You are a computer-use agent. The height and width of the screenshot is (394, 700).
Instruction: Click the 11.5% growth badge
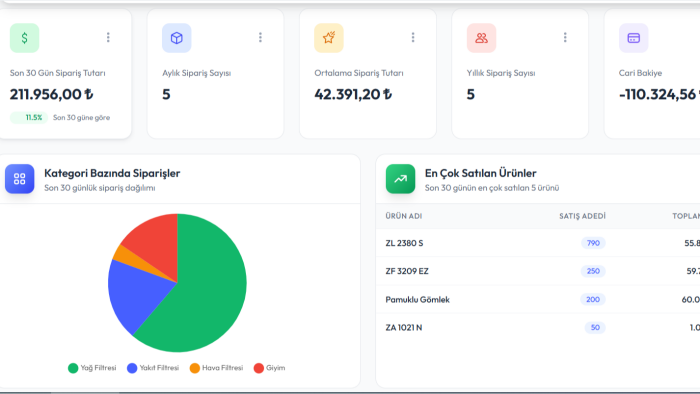point(29,118)
